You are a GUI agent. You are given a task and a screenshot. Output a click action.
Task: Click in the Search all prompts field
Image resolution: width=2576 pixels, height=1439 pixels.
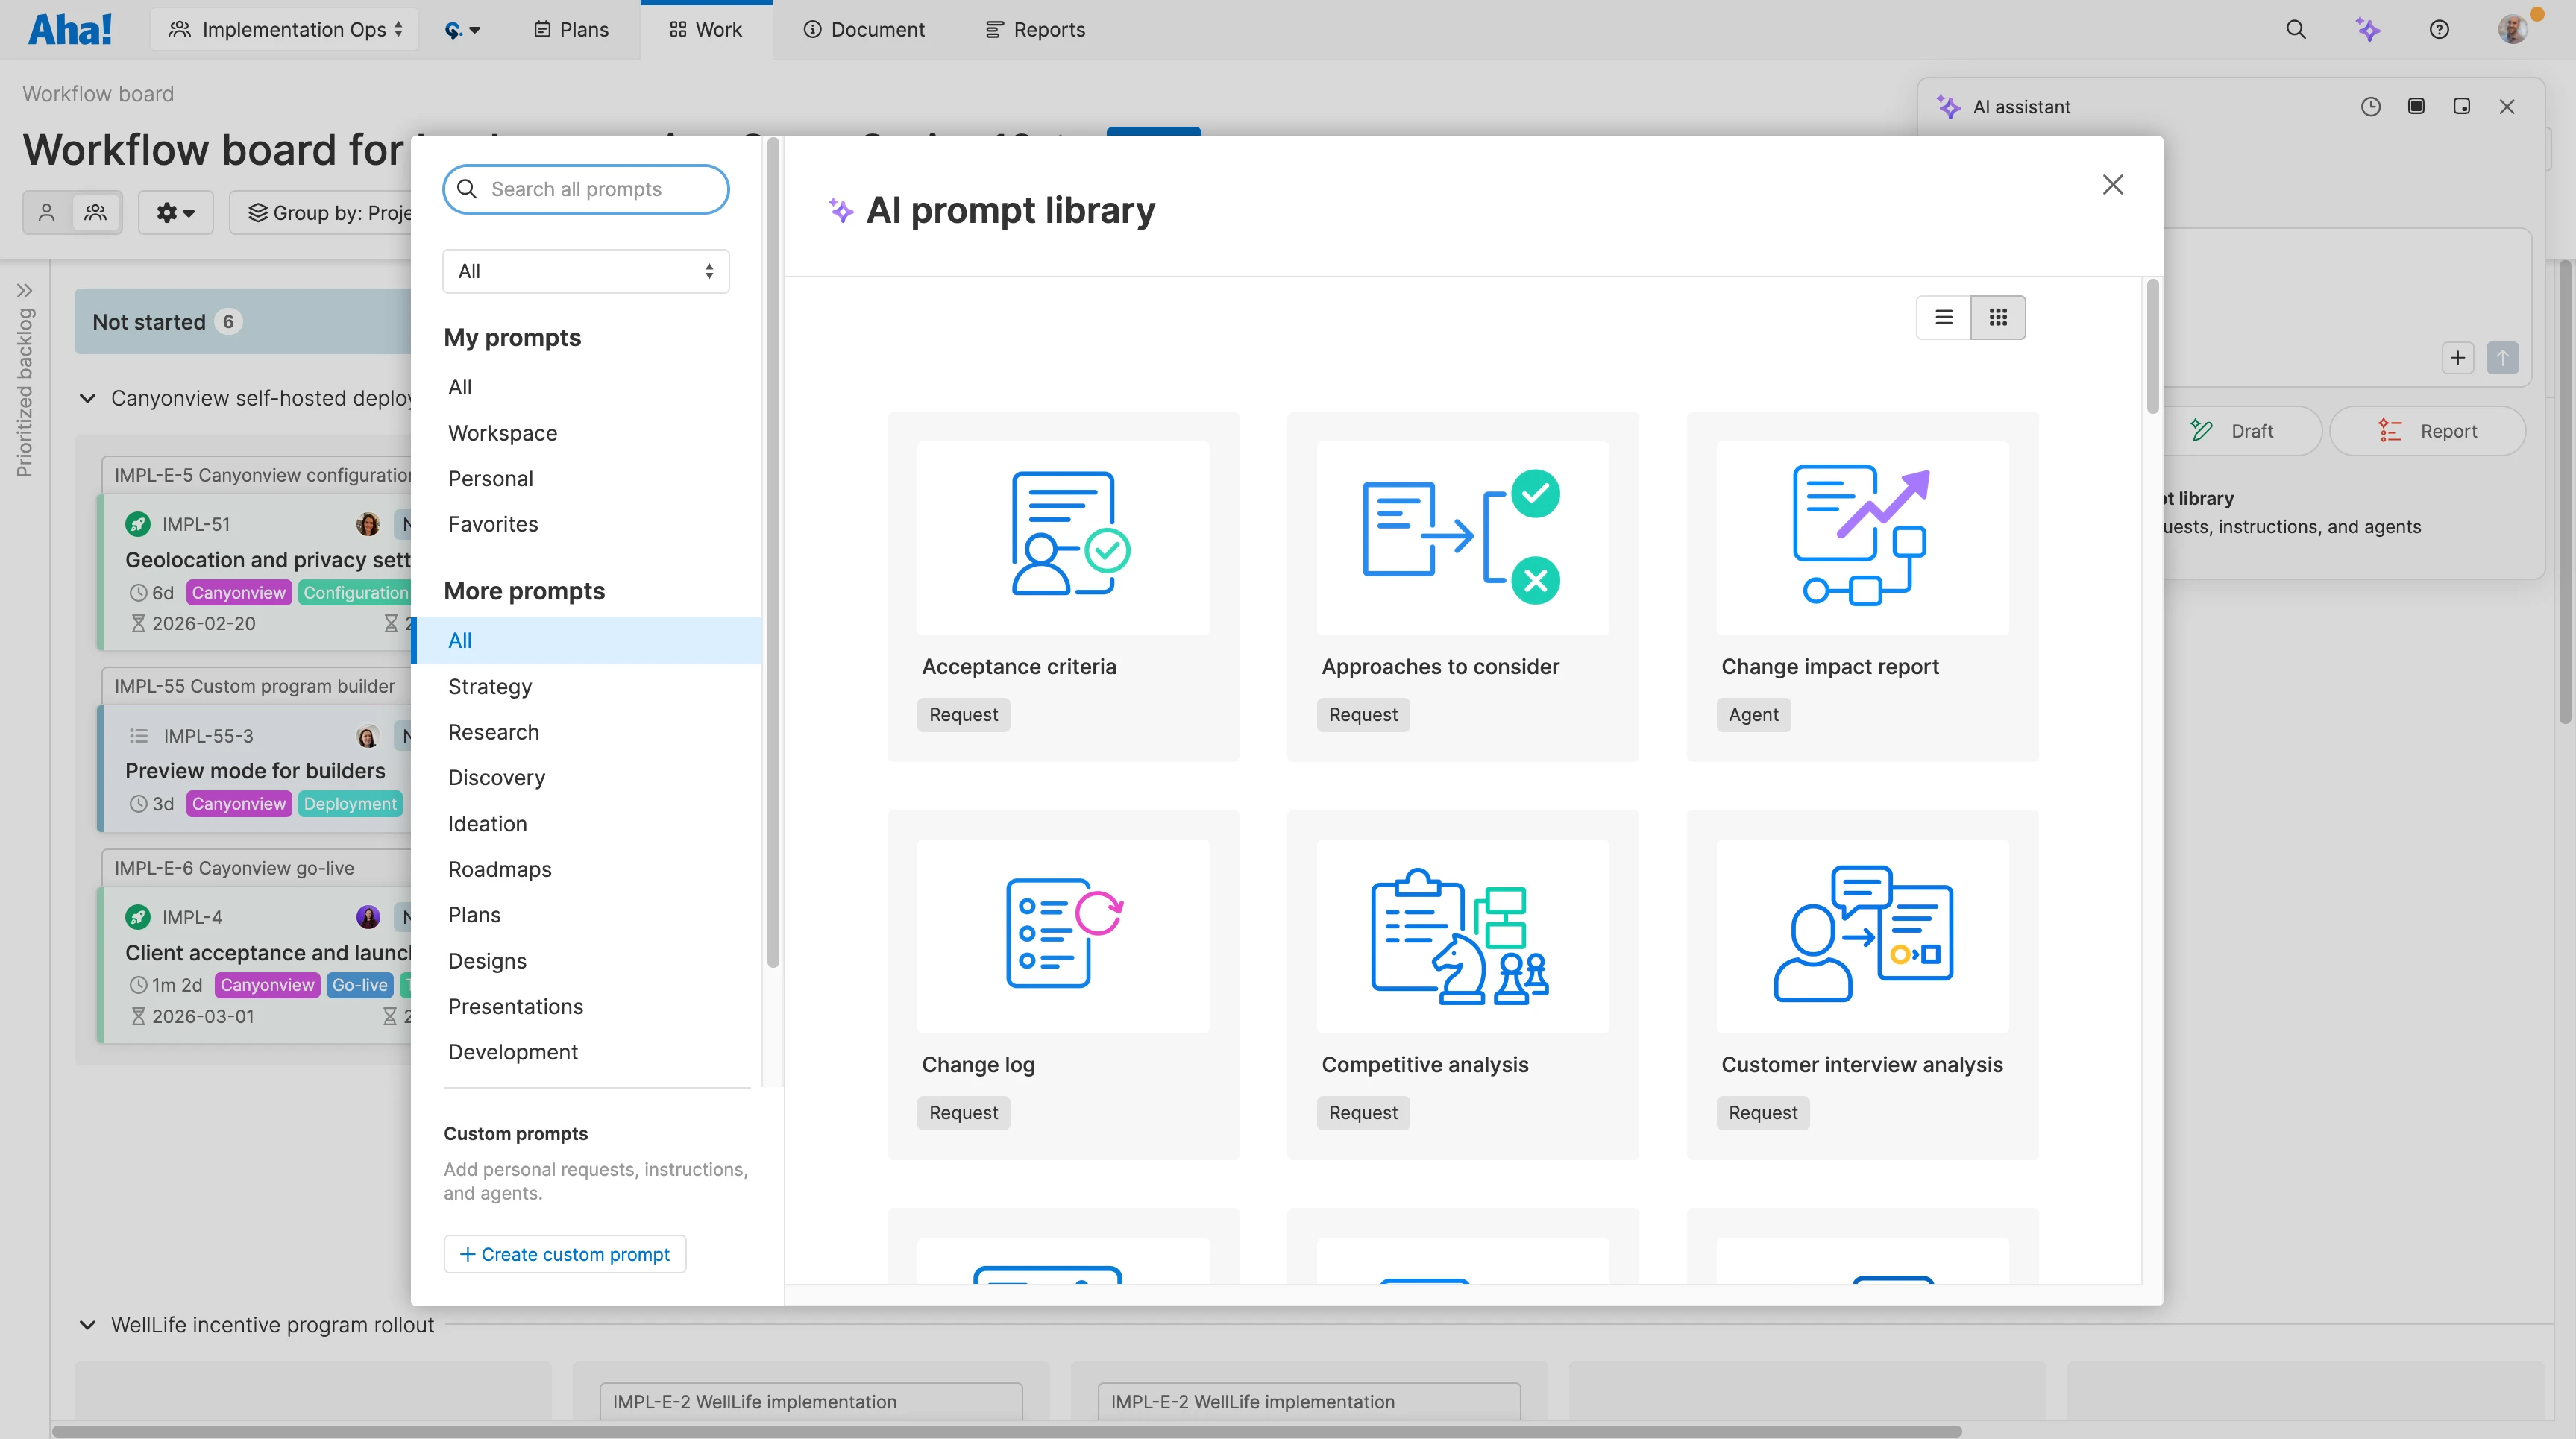point(585,189)
